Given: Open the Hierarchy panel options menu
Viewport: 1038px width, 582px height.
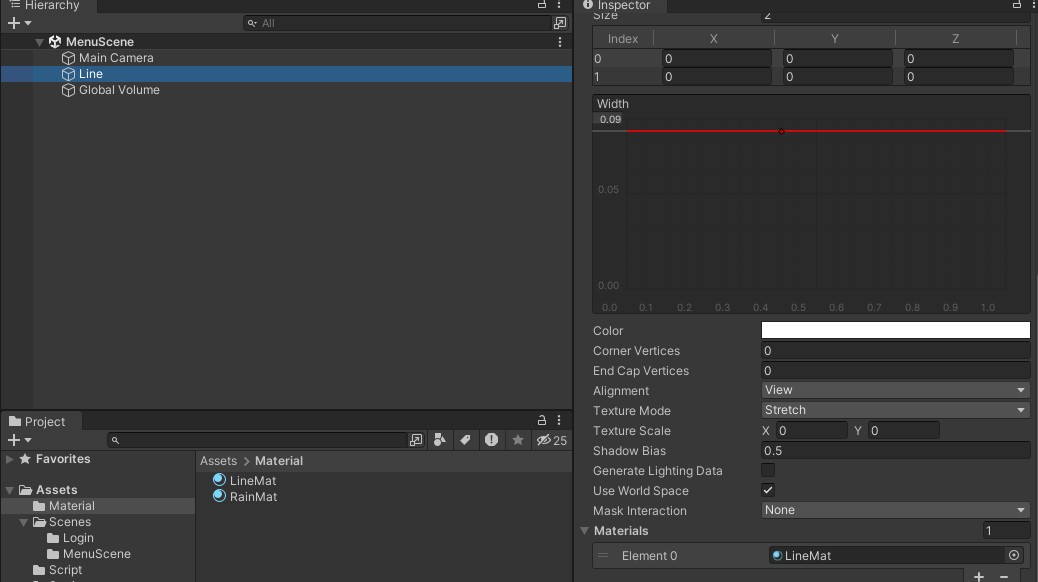Looking at the screenshot, I should [559, 5].
